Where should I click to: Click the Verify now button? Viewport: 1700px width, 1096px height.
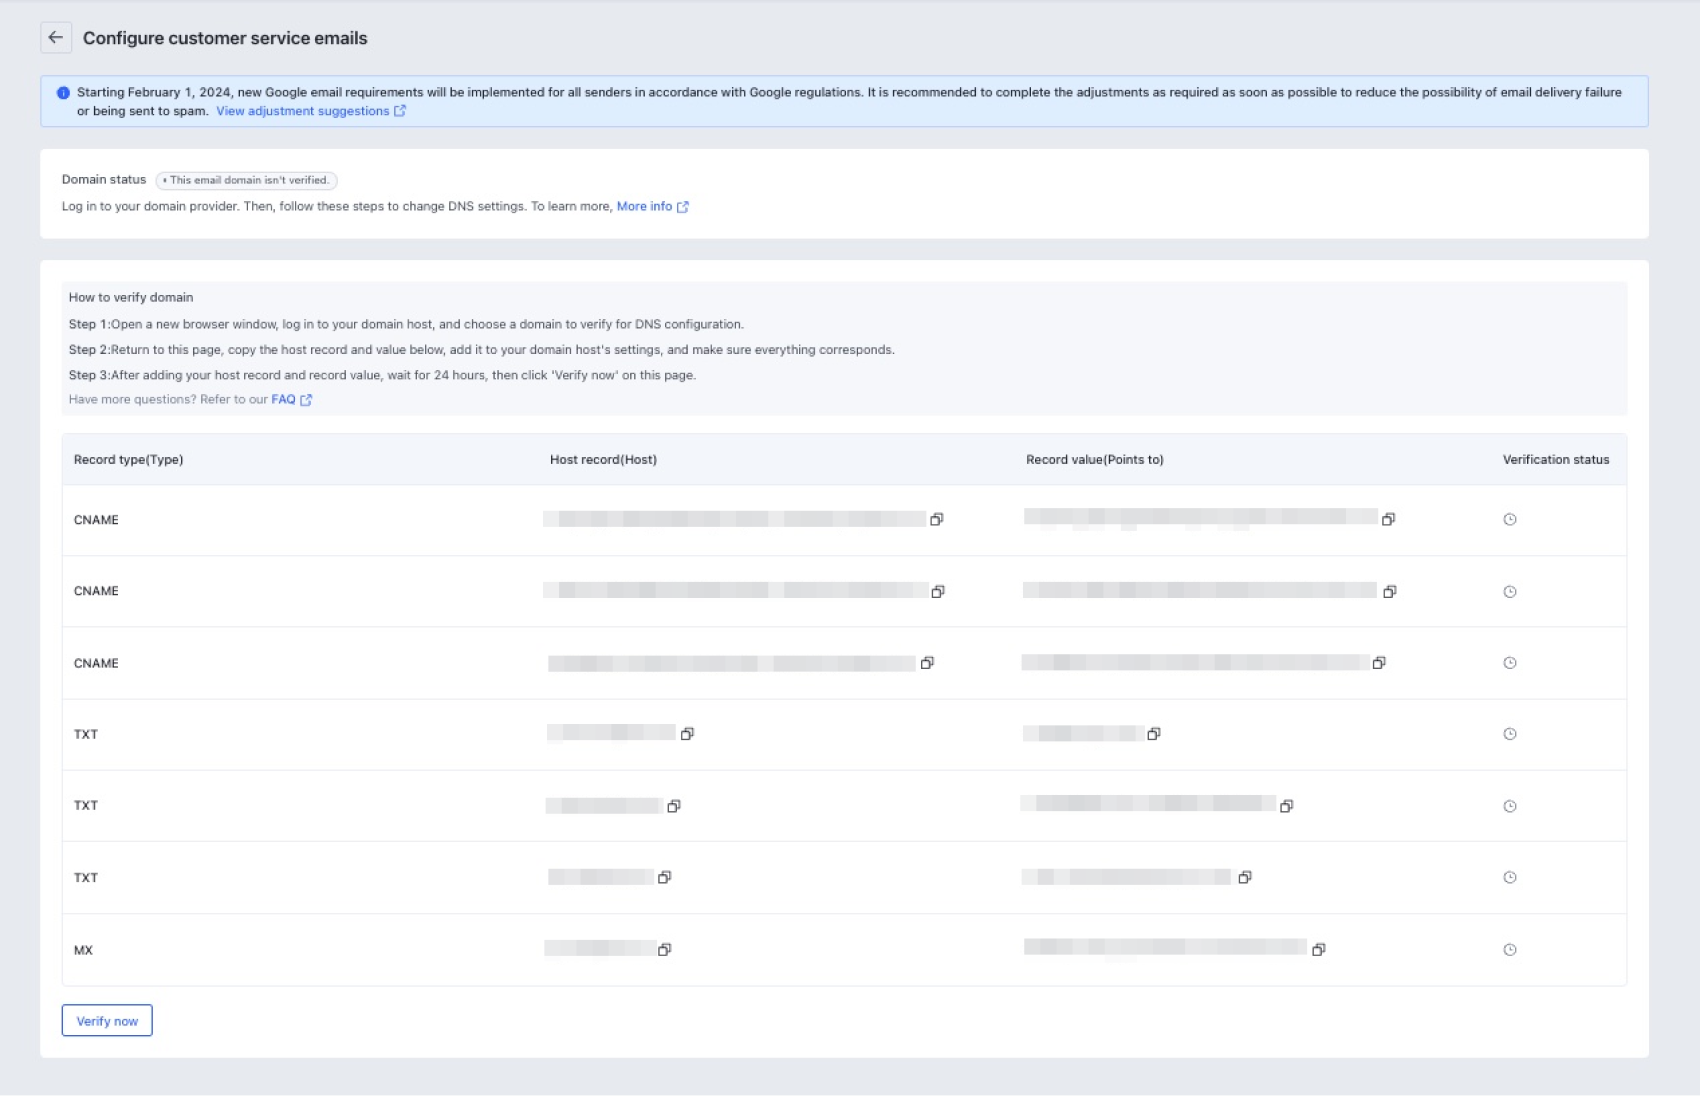coord(107,1021)
